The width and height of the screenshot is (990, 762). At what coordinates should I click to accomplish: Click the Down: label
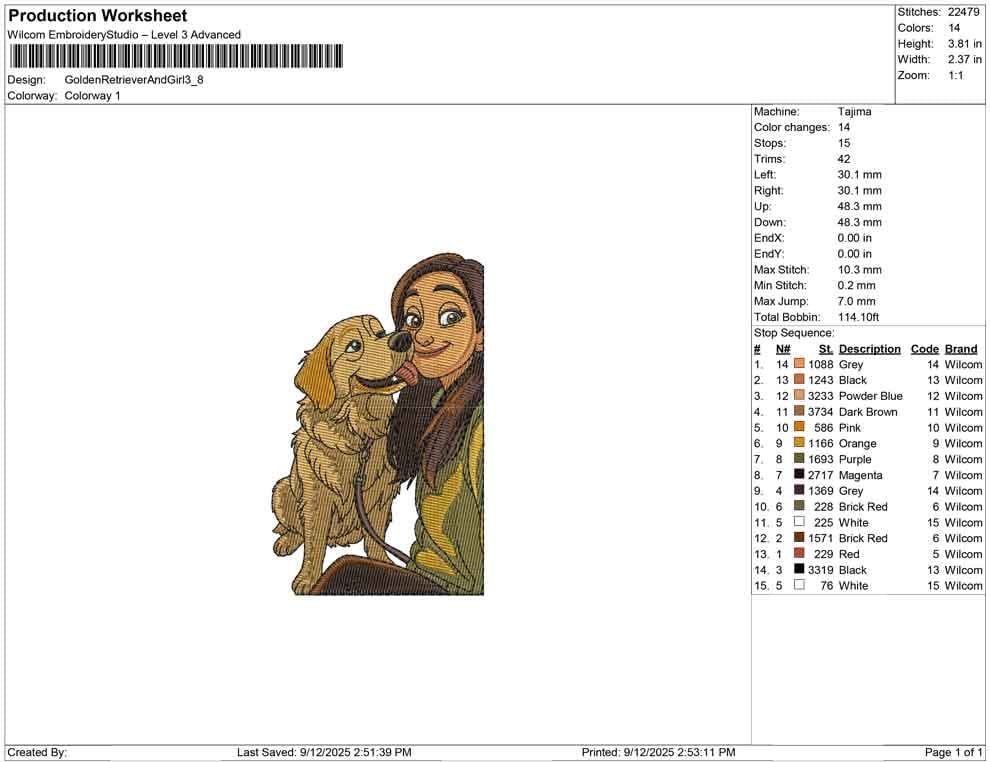click(770, 222)
